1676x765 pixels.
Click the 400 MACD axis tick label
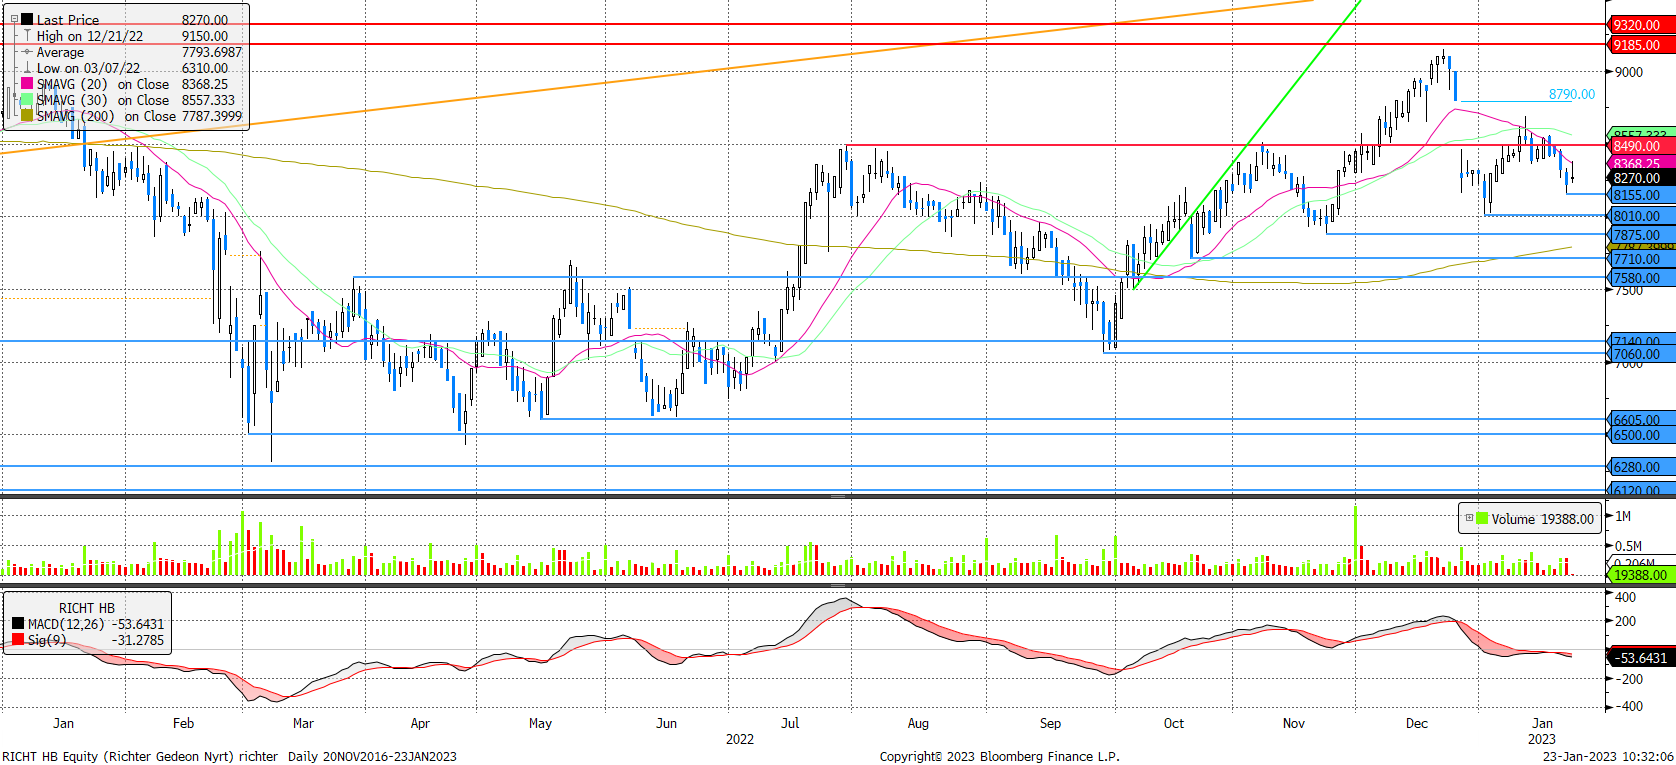click(1626, 597)
